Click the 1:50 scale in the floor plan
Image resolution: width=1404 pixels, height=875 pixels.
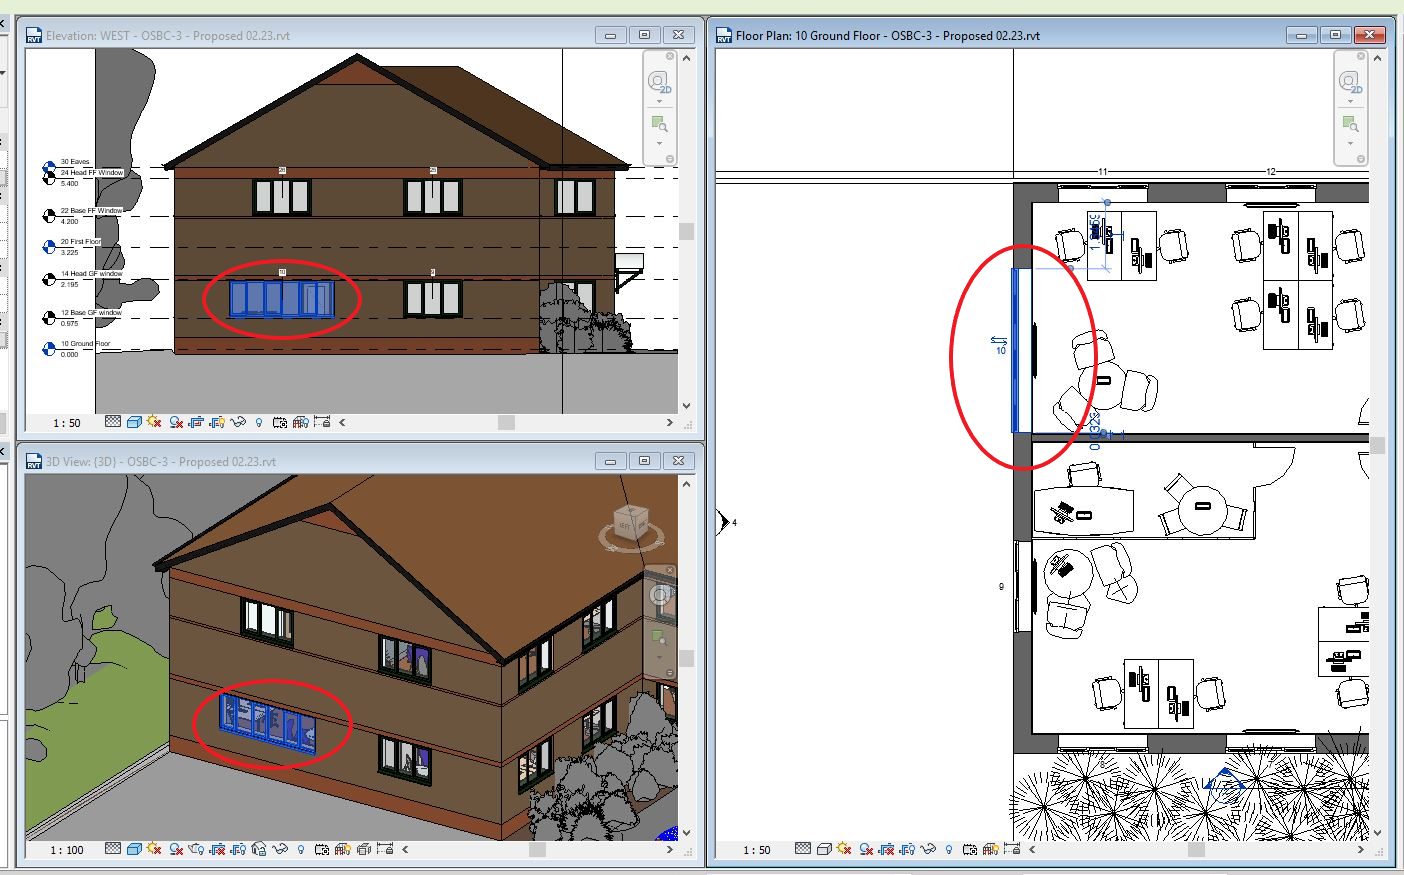coord(755,850)
